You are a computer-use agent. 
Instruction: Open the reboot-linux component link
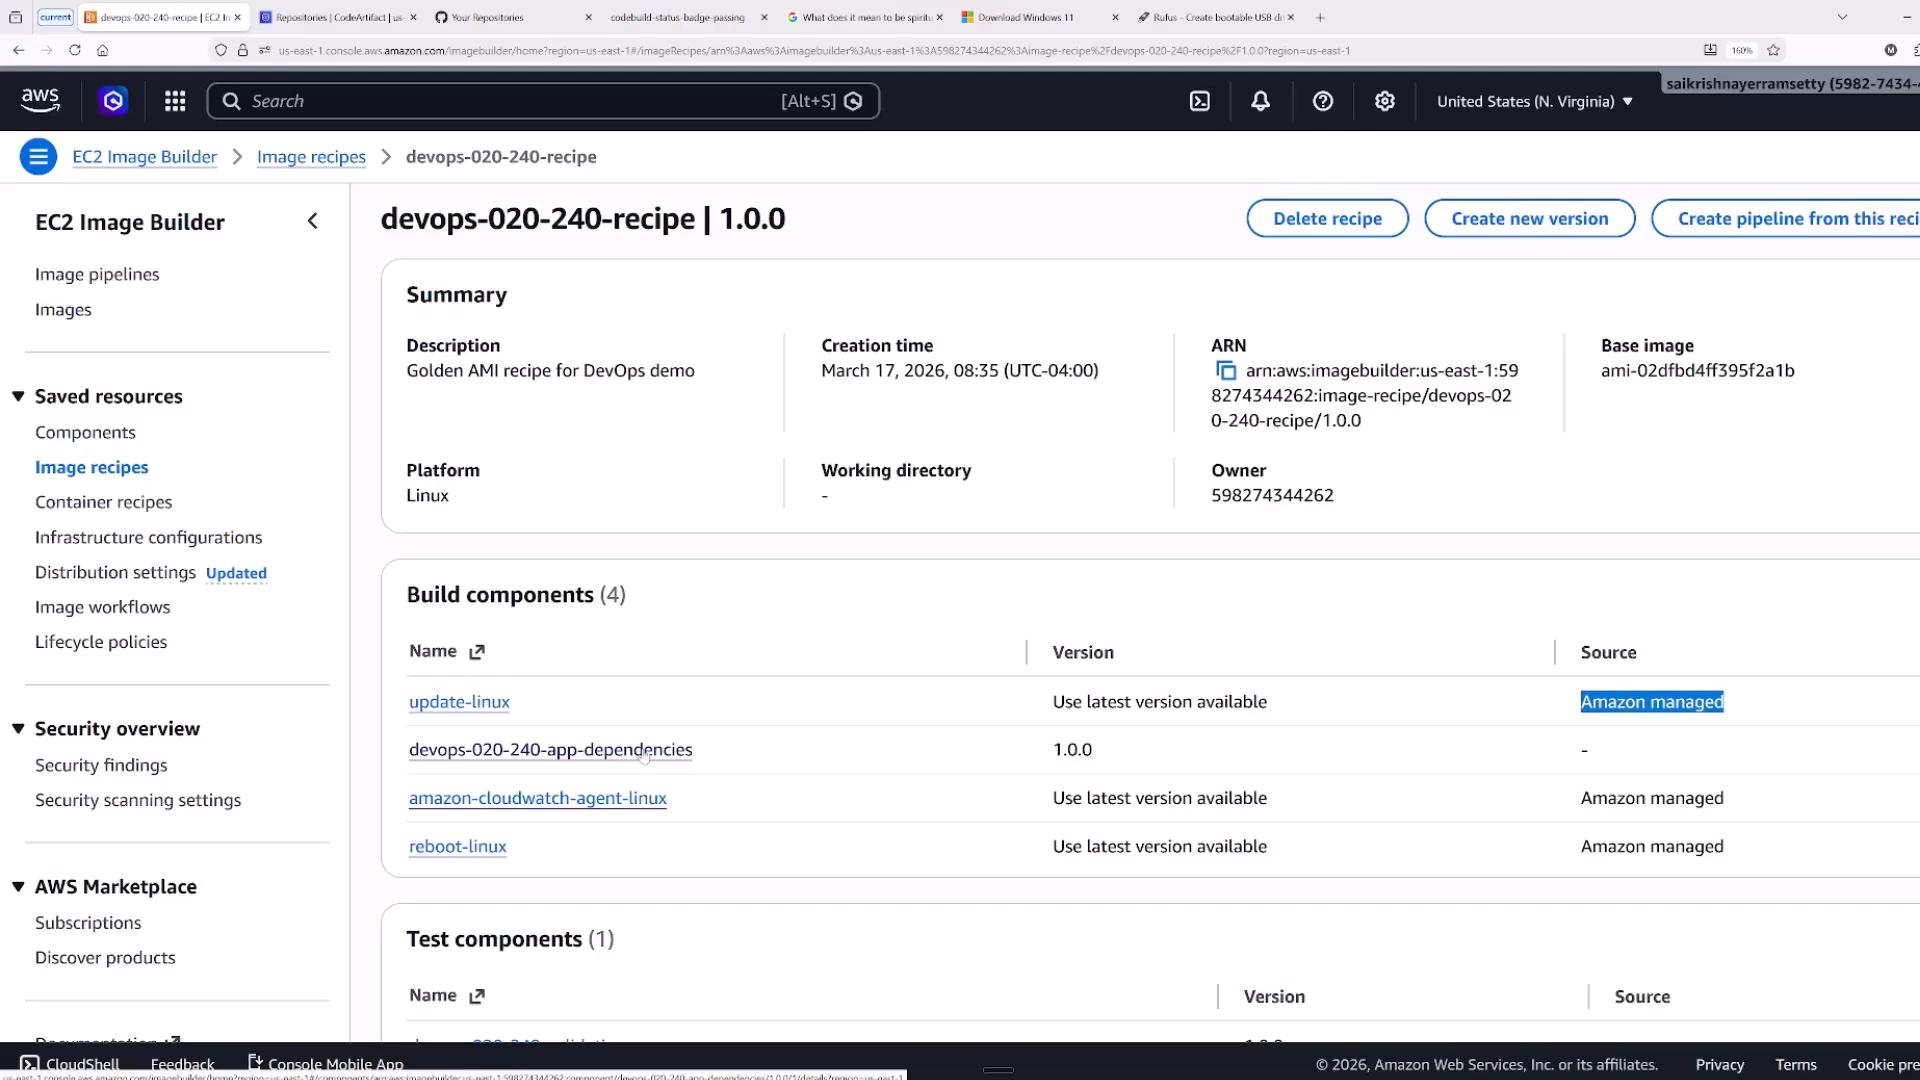click(457, 846)
